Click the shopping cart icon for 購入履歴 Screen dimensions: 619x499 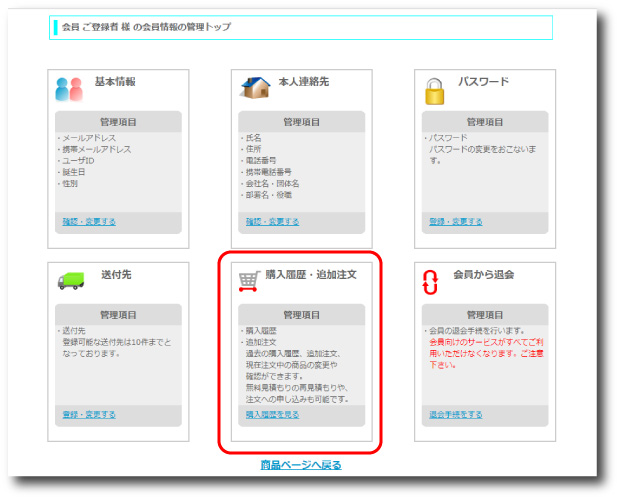(249, 280)
